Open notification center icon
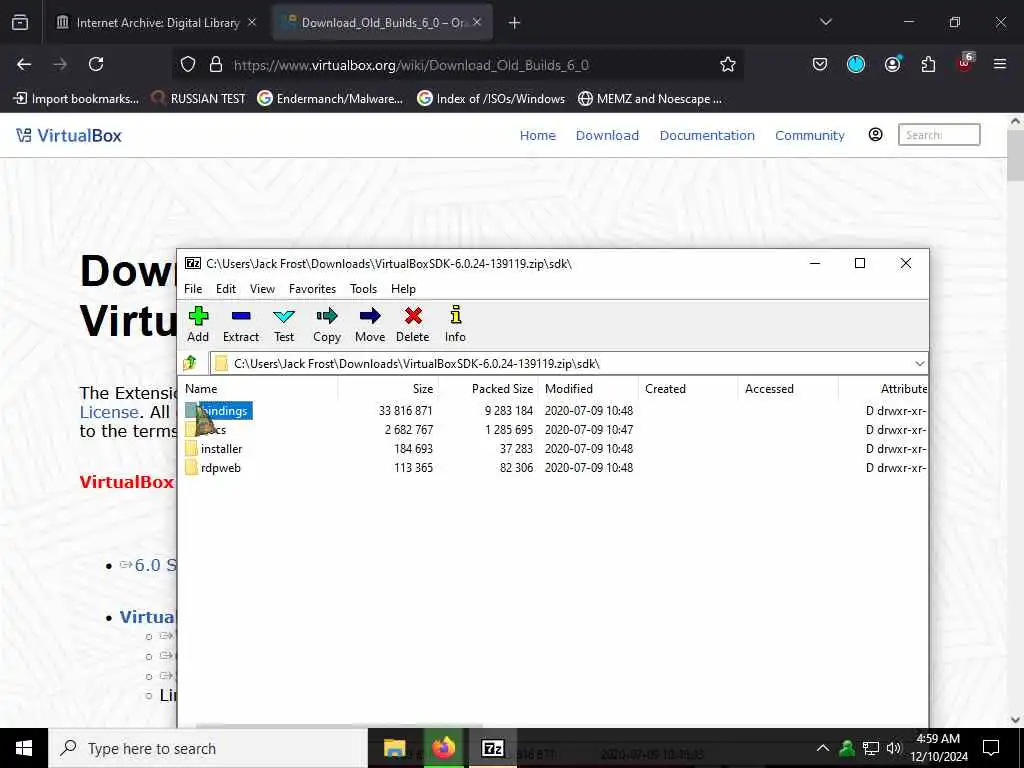The width and height of the screenshot is (1024, 768). [991, 748]
